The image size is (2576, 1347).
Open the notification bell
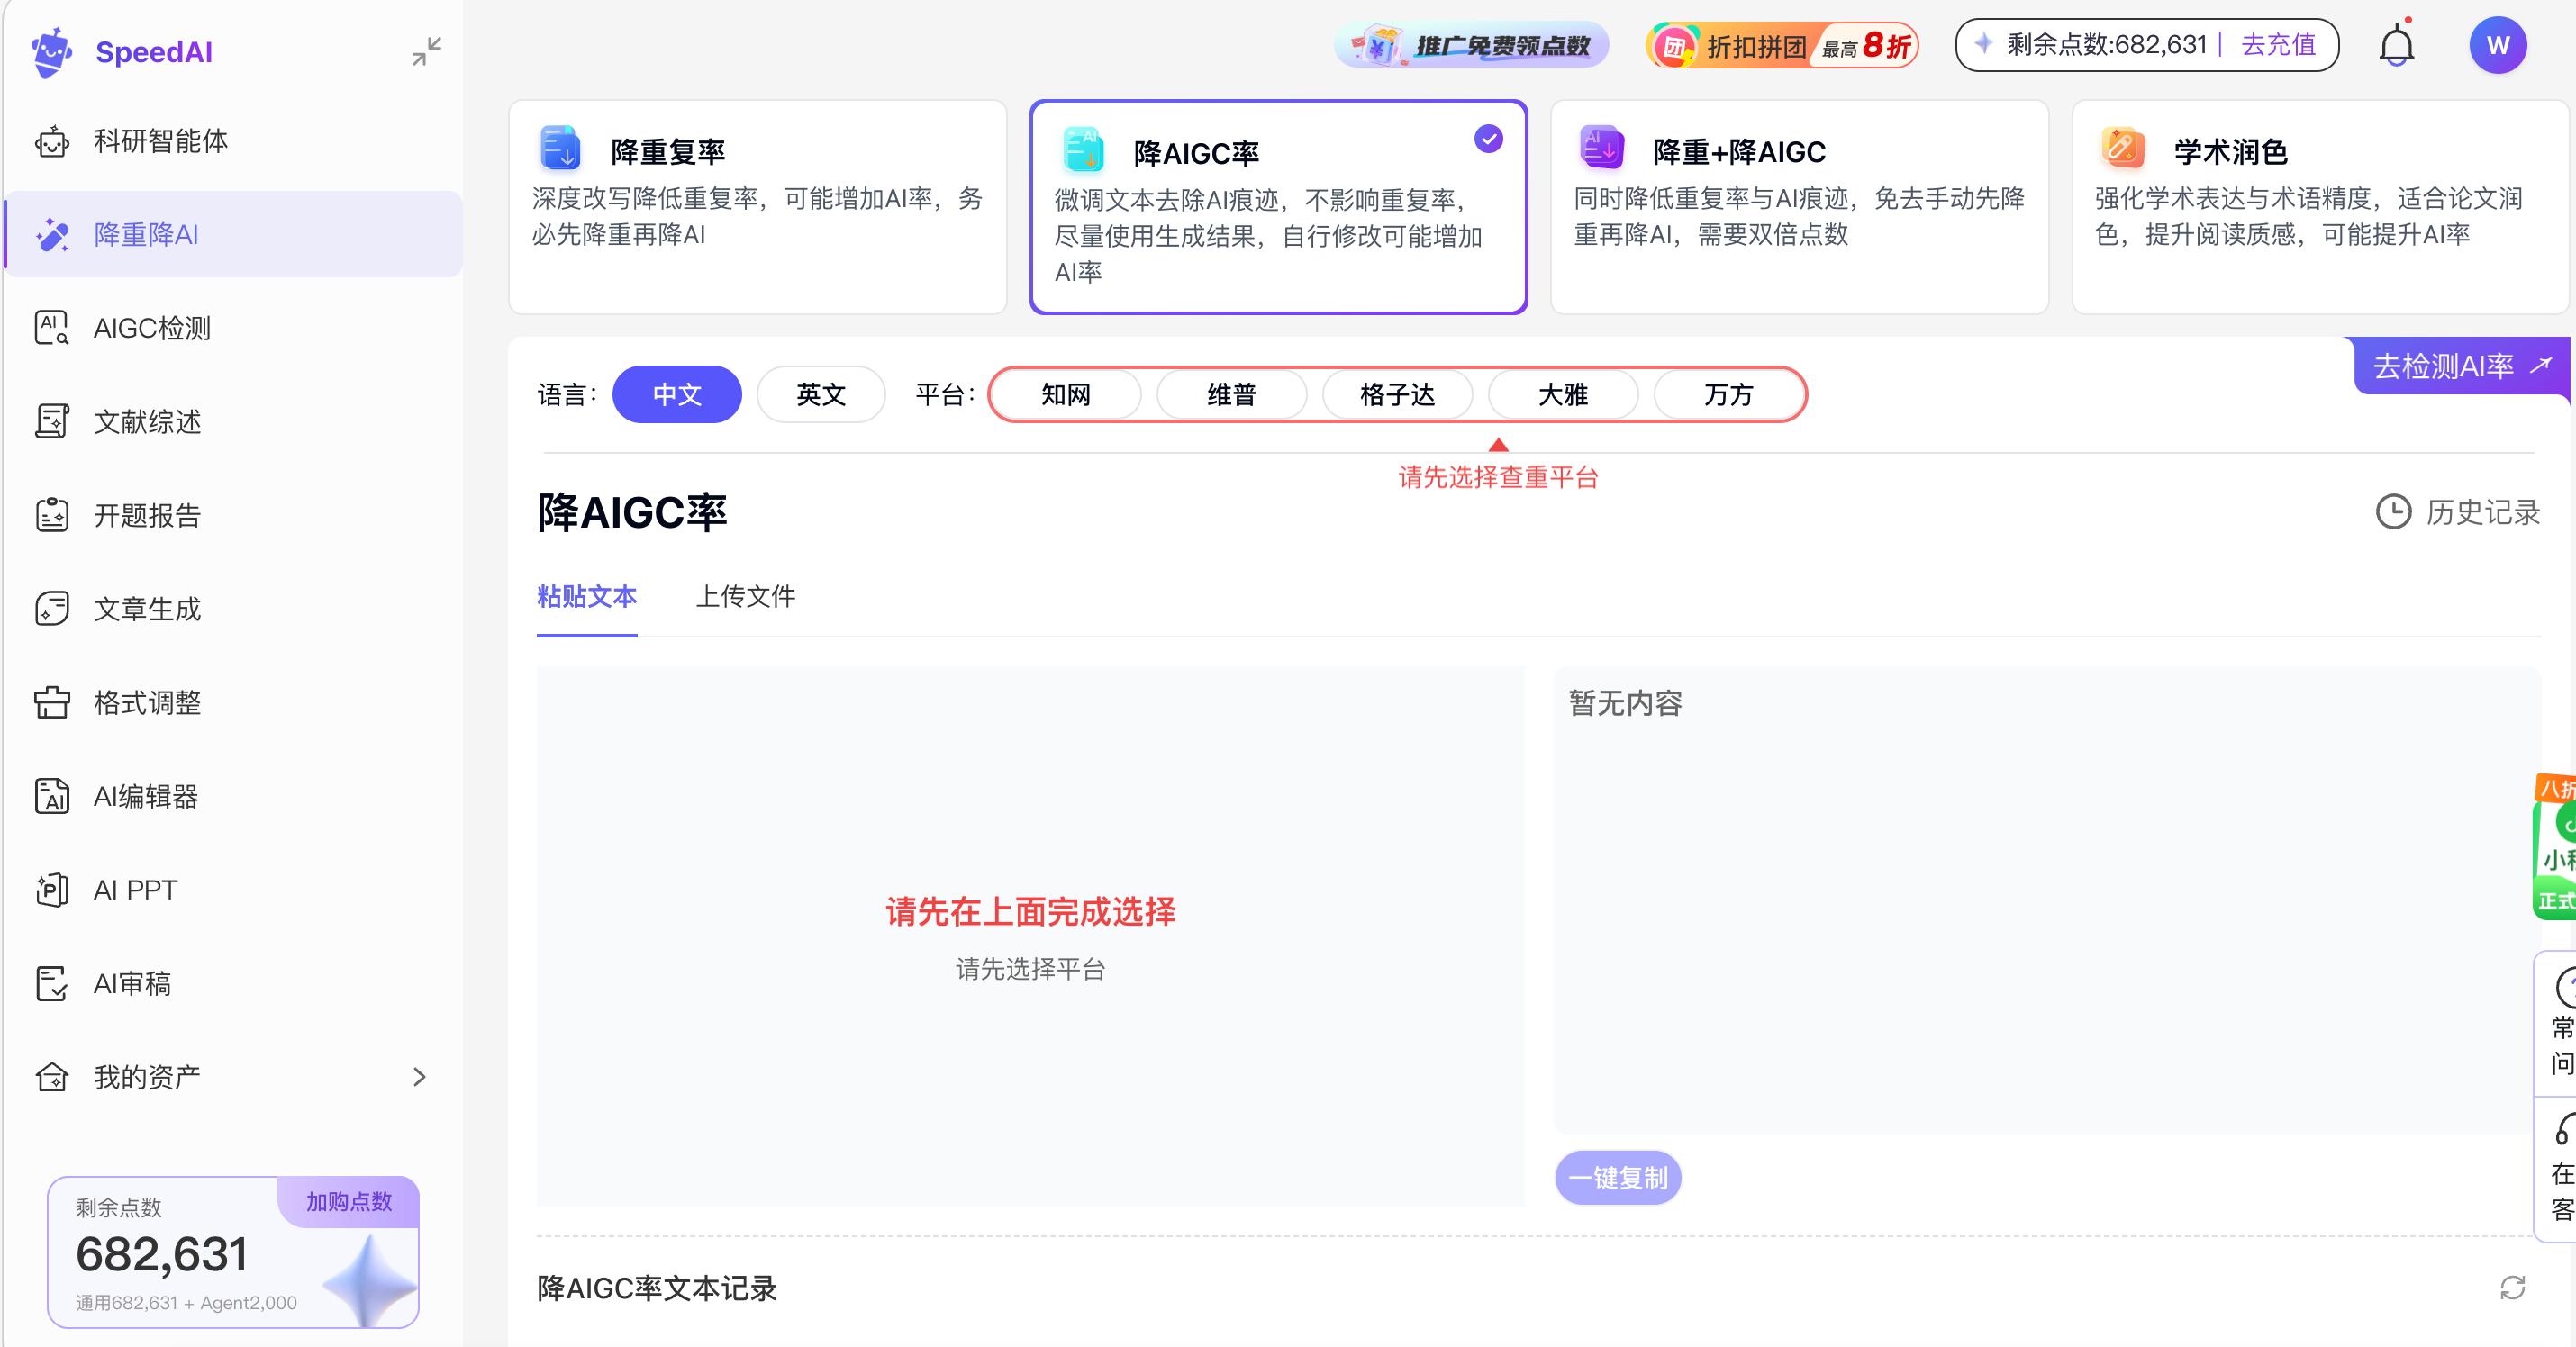pos(2395,43)
